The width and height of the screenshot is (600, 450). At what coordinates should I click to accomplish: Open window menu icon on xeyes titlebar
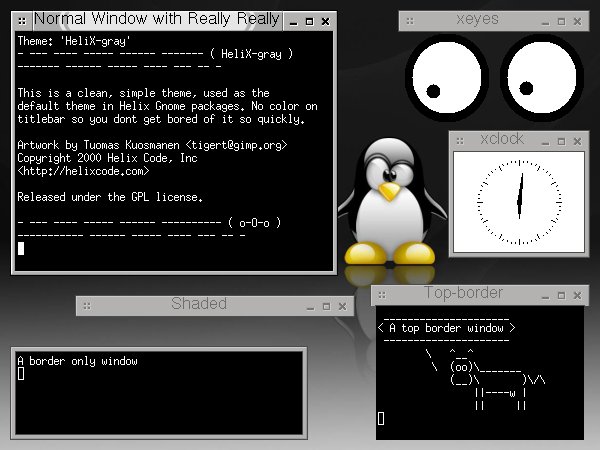[410, 21]
